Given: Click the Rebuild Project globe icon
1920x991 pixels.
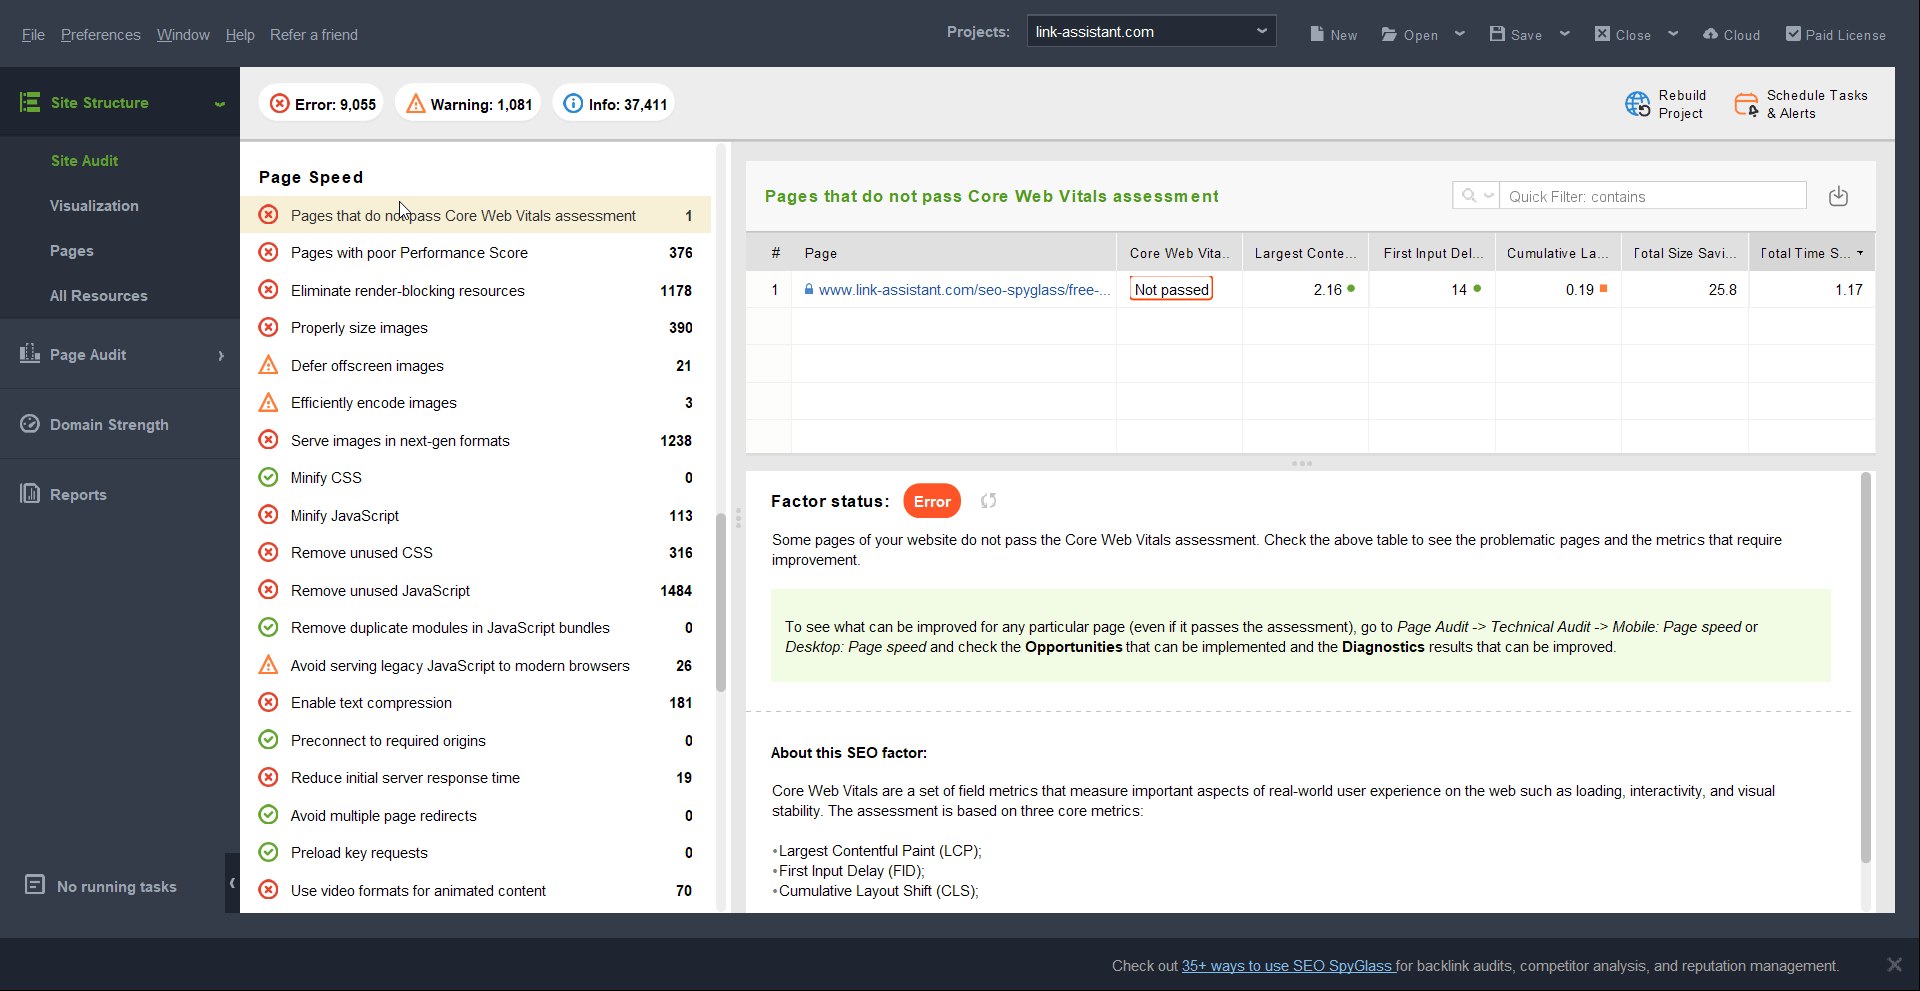Looking at the screenshot, I should pos(1637,104).
